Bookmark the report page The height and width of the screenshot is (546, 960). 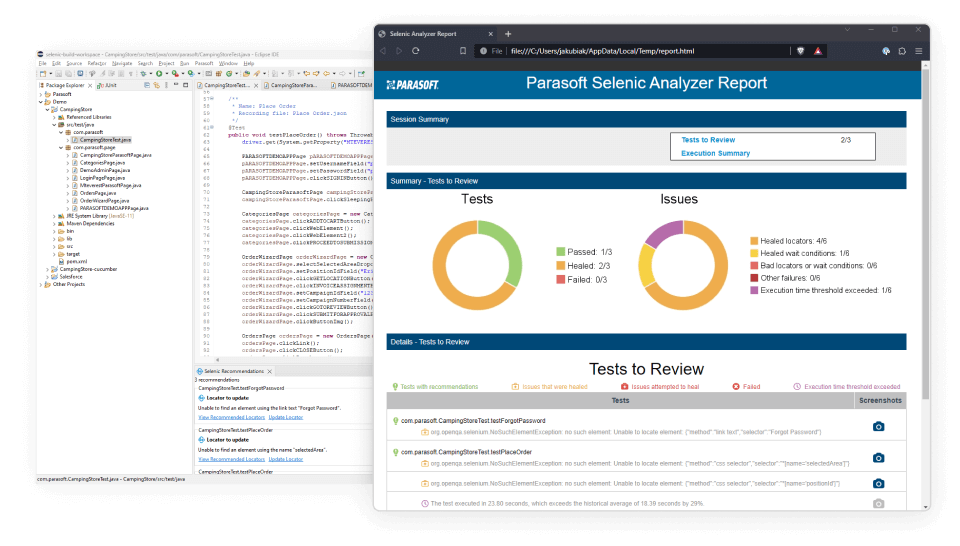[x=463, y=51]
